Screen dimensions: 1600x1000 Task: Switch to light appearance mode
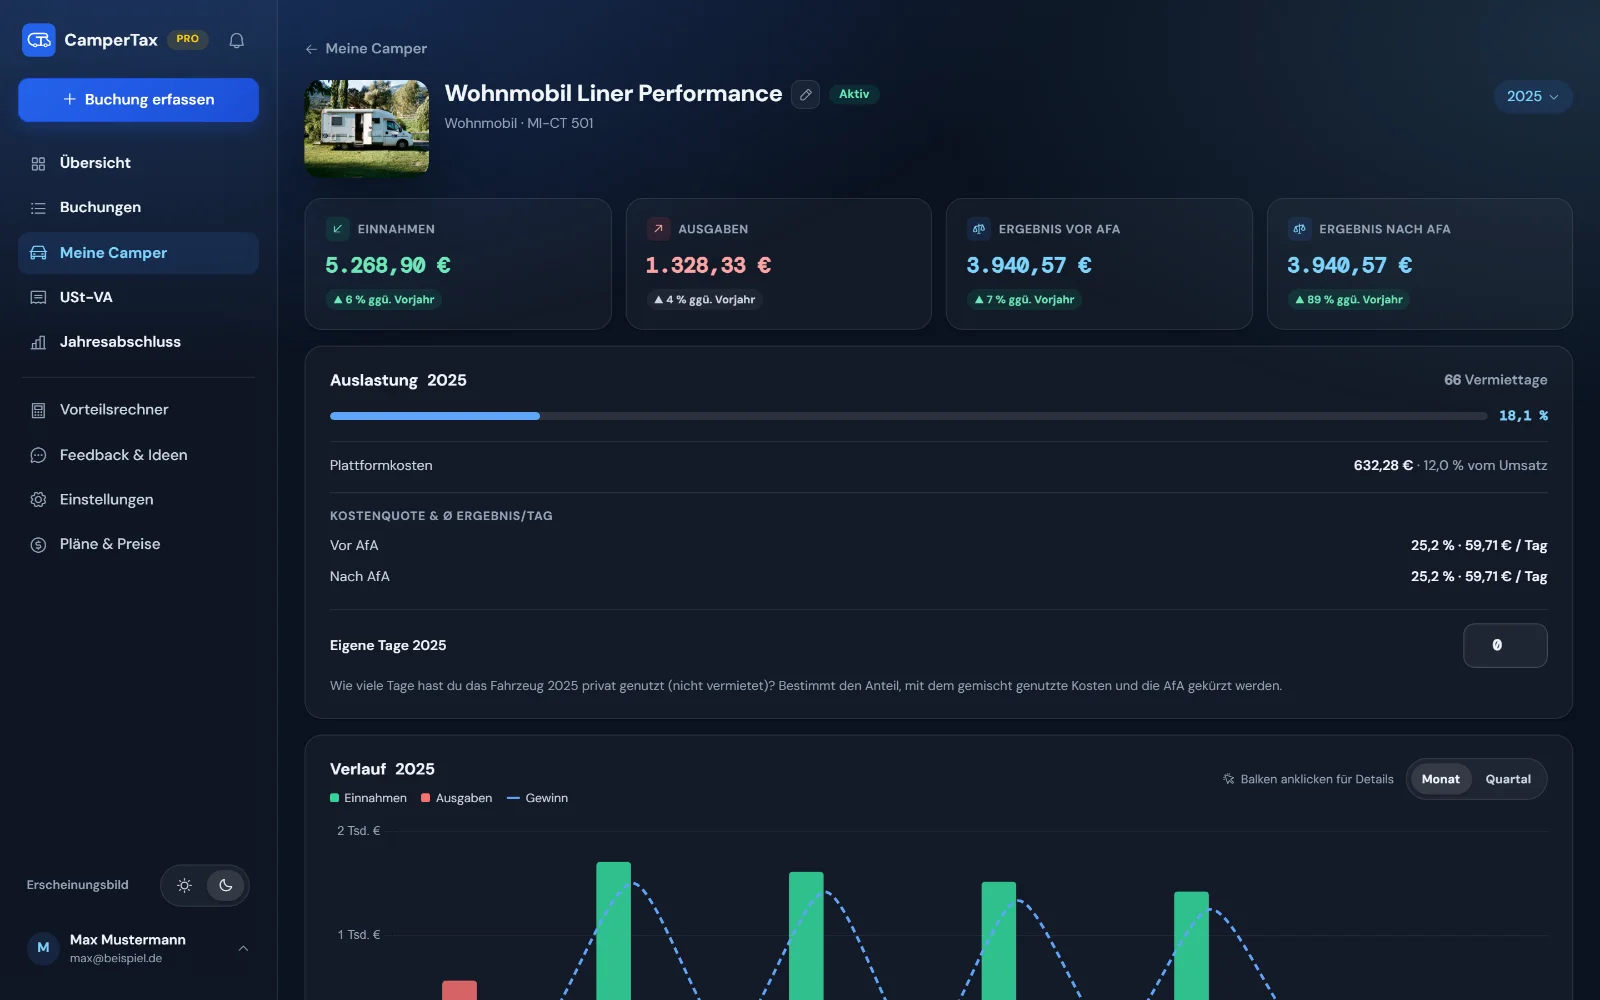coord(184,885)
